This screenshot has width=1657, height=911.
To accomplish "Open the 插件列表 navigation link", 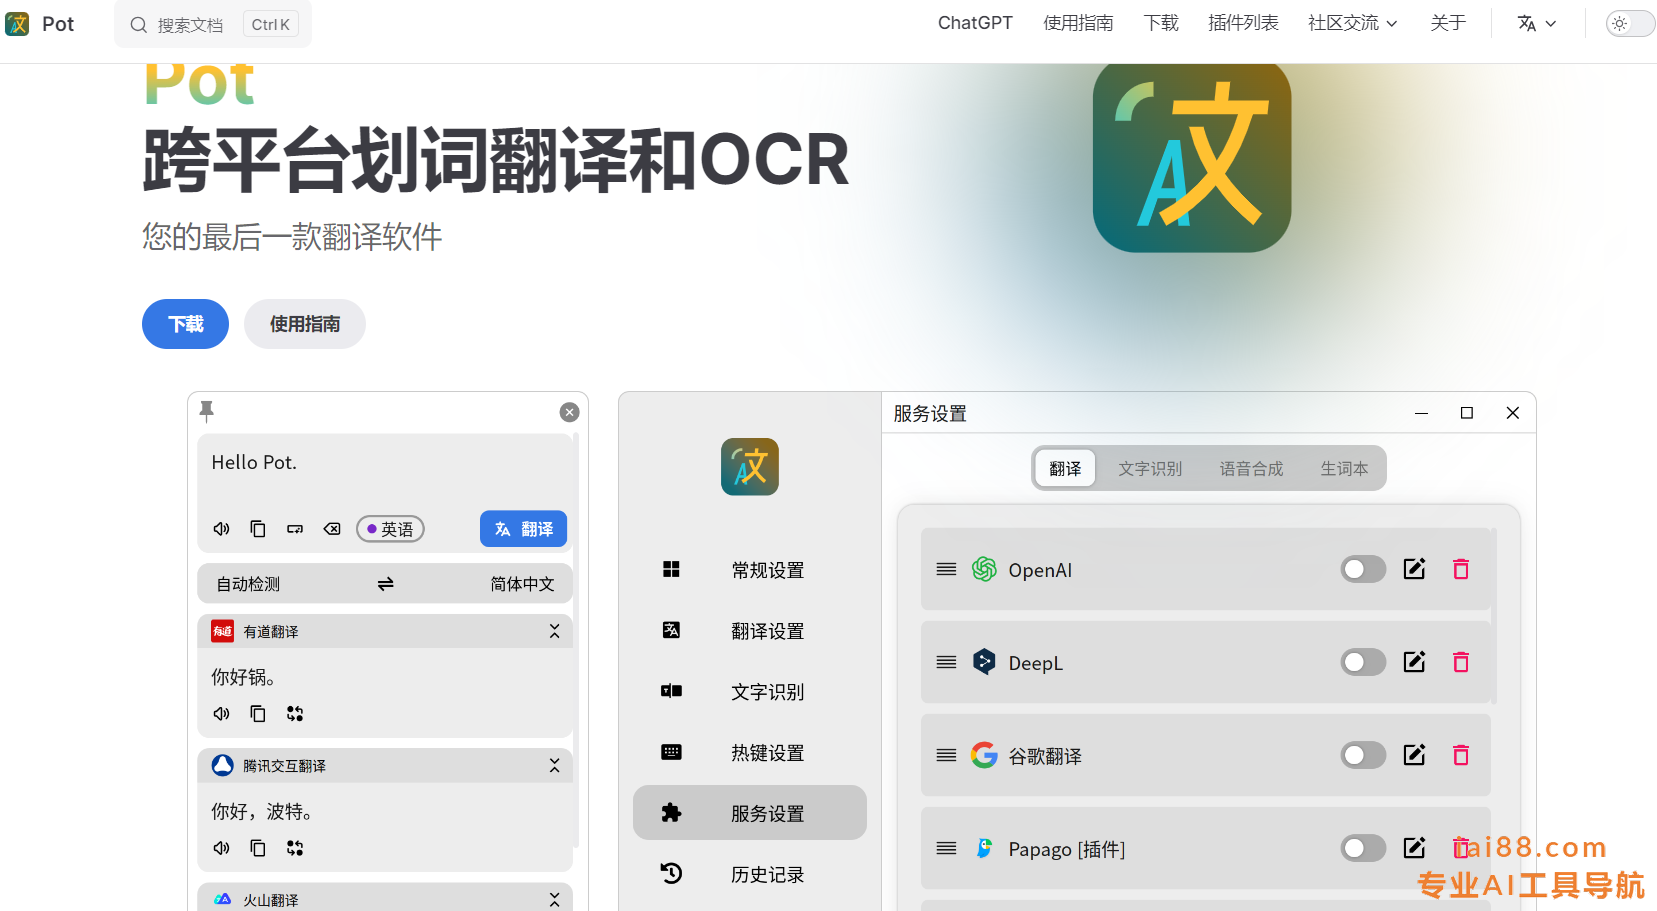I will (x=1243, y=23).
